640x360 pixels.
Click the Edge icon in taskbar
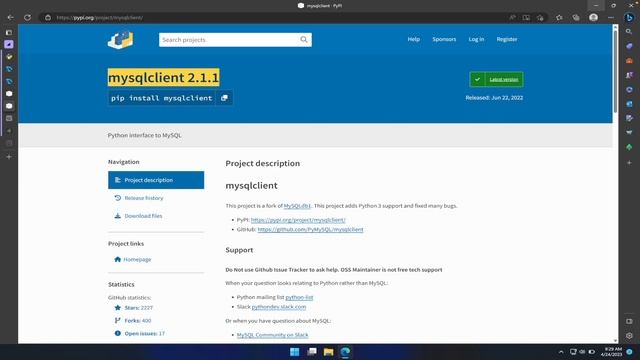tap(345, 352)
